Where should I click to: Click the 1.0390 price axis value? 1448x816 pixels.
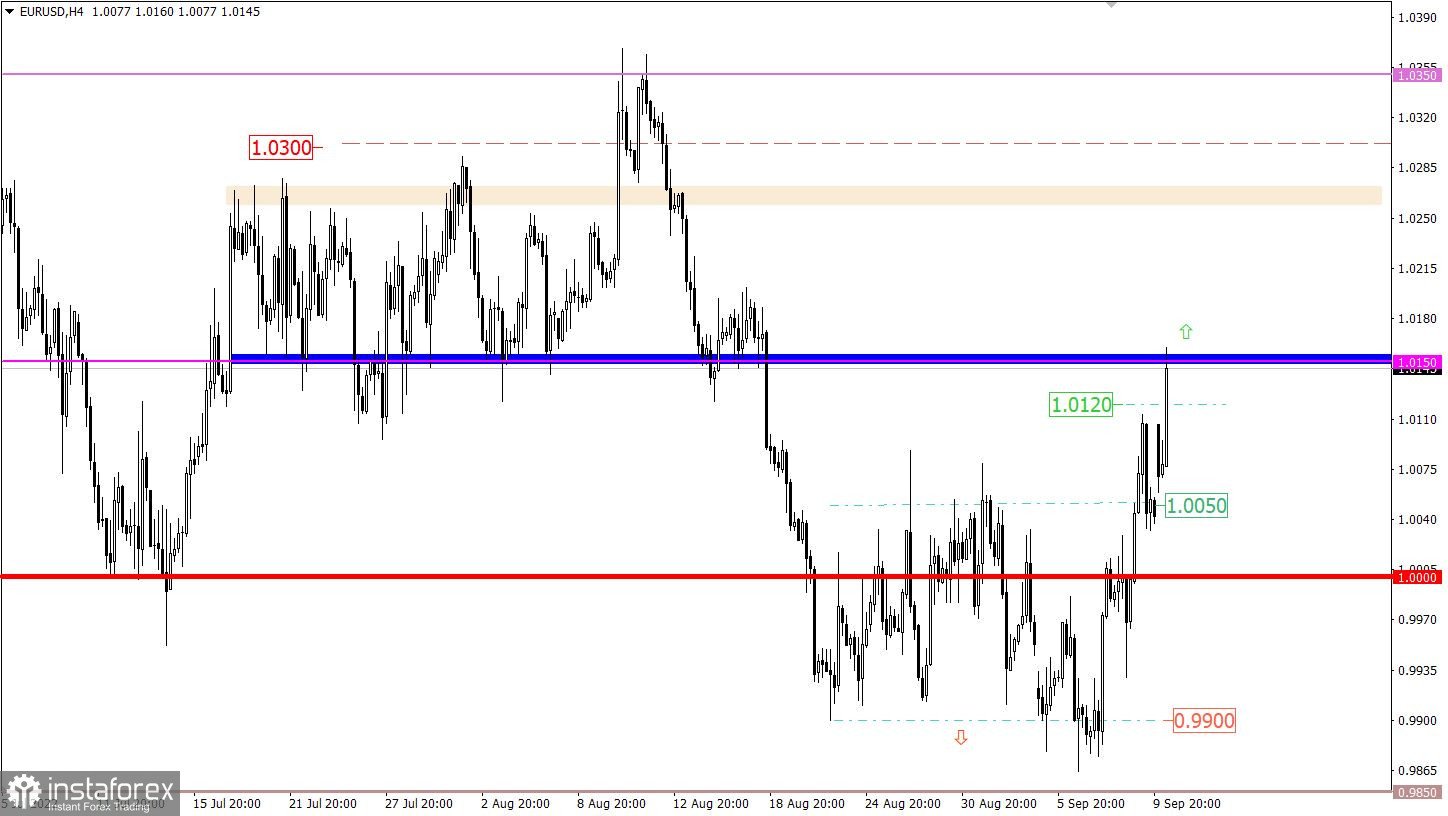click(x=1418, y=18)
